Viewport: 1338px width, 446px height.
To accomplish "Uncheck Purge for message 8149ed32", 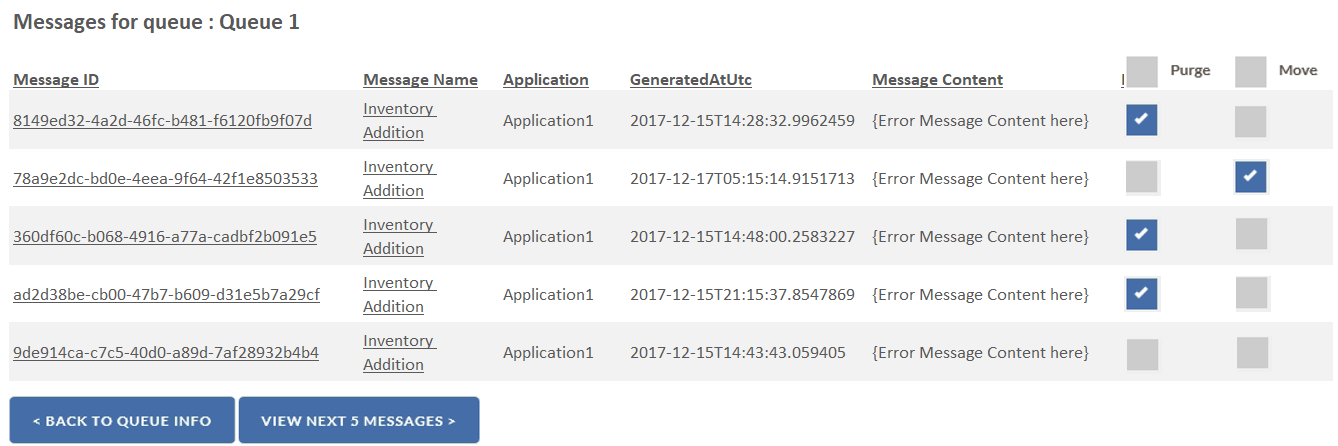I will tap(1142, 120).
